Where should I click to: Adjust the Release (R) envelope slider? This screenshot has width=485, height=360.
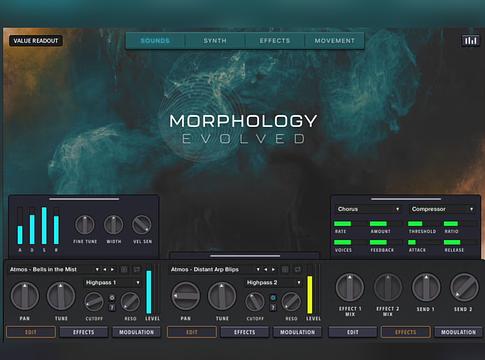tap(56, 226)
